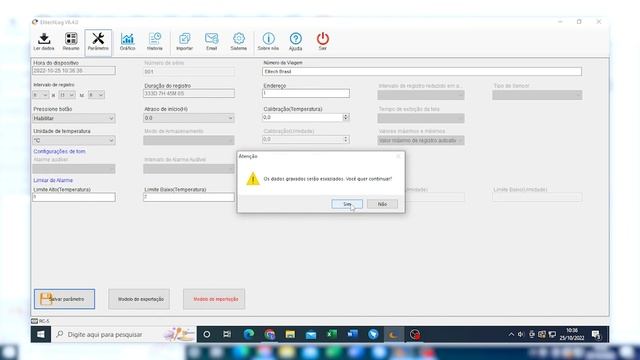Open Mail app from taskbar
This screenshot has width=640, height=360.
click(x=311, y=334)
